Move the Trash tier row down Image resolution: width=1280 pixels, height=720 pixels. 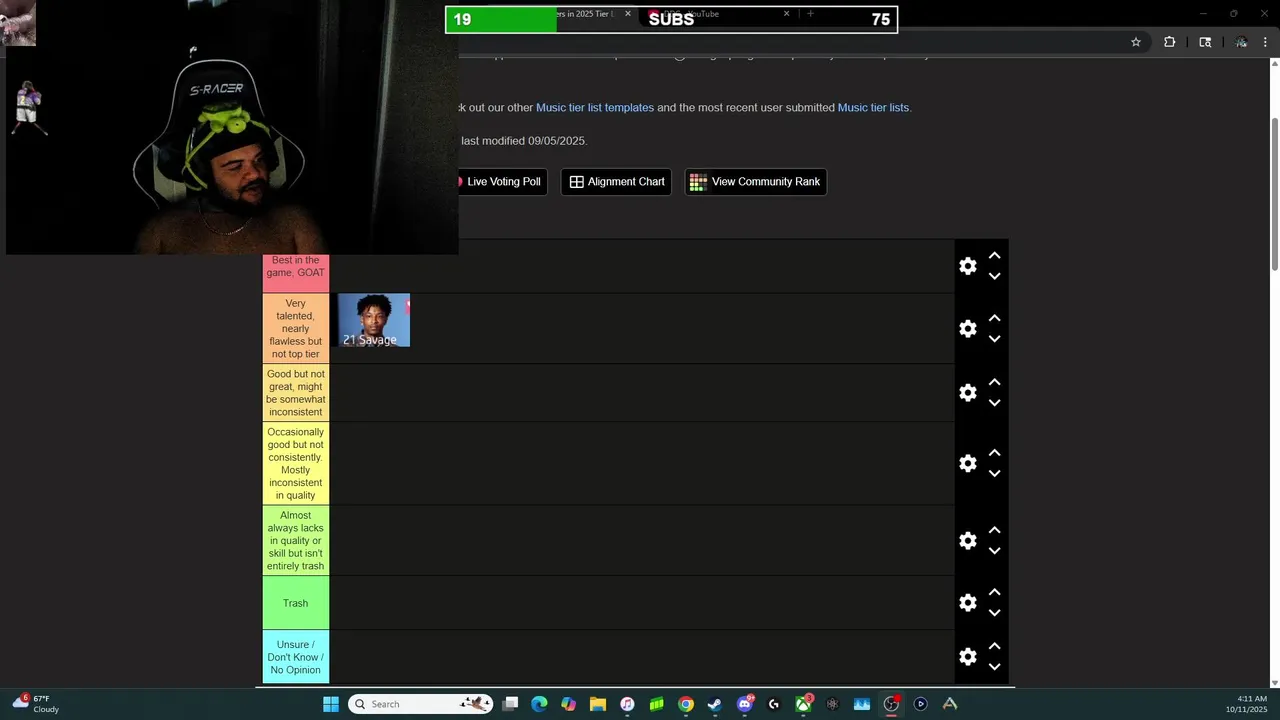click(x=994, y=613)
